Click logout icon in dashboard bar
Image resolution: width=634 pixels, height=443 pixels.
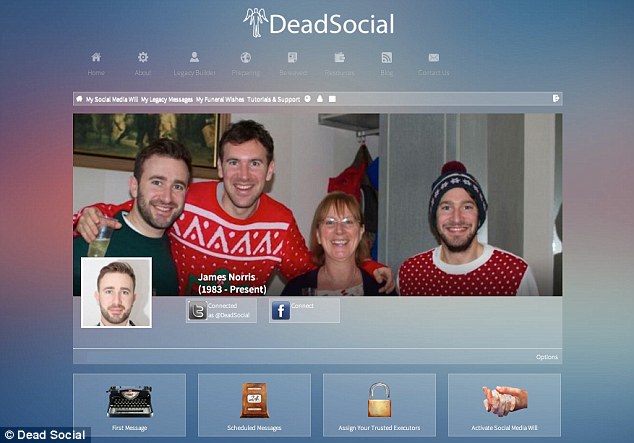(x=556, y=98)
